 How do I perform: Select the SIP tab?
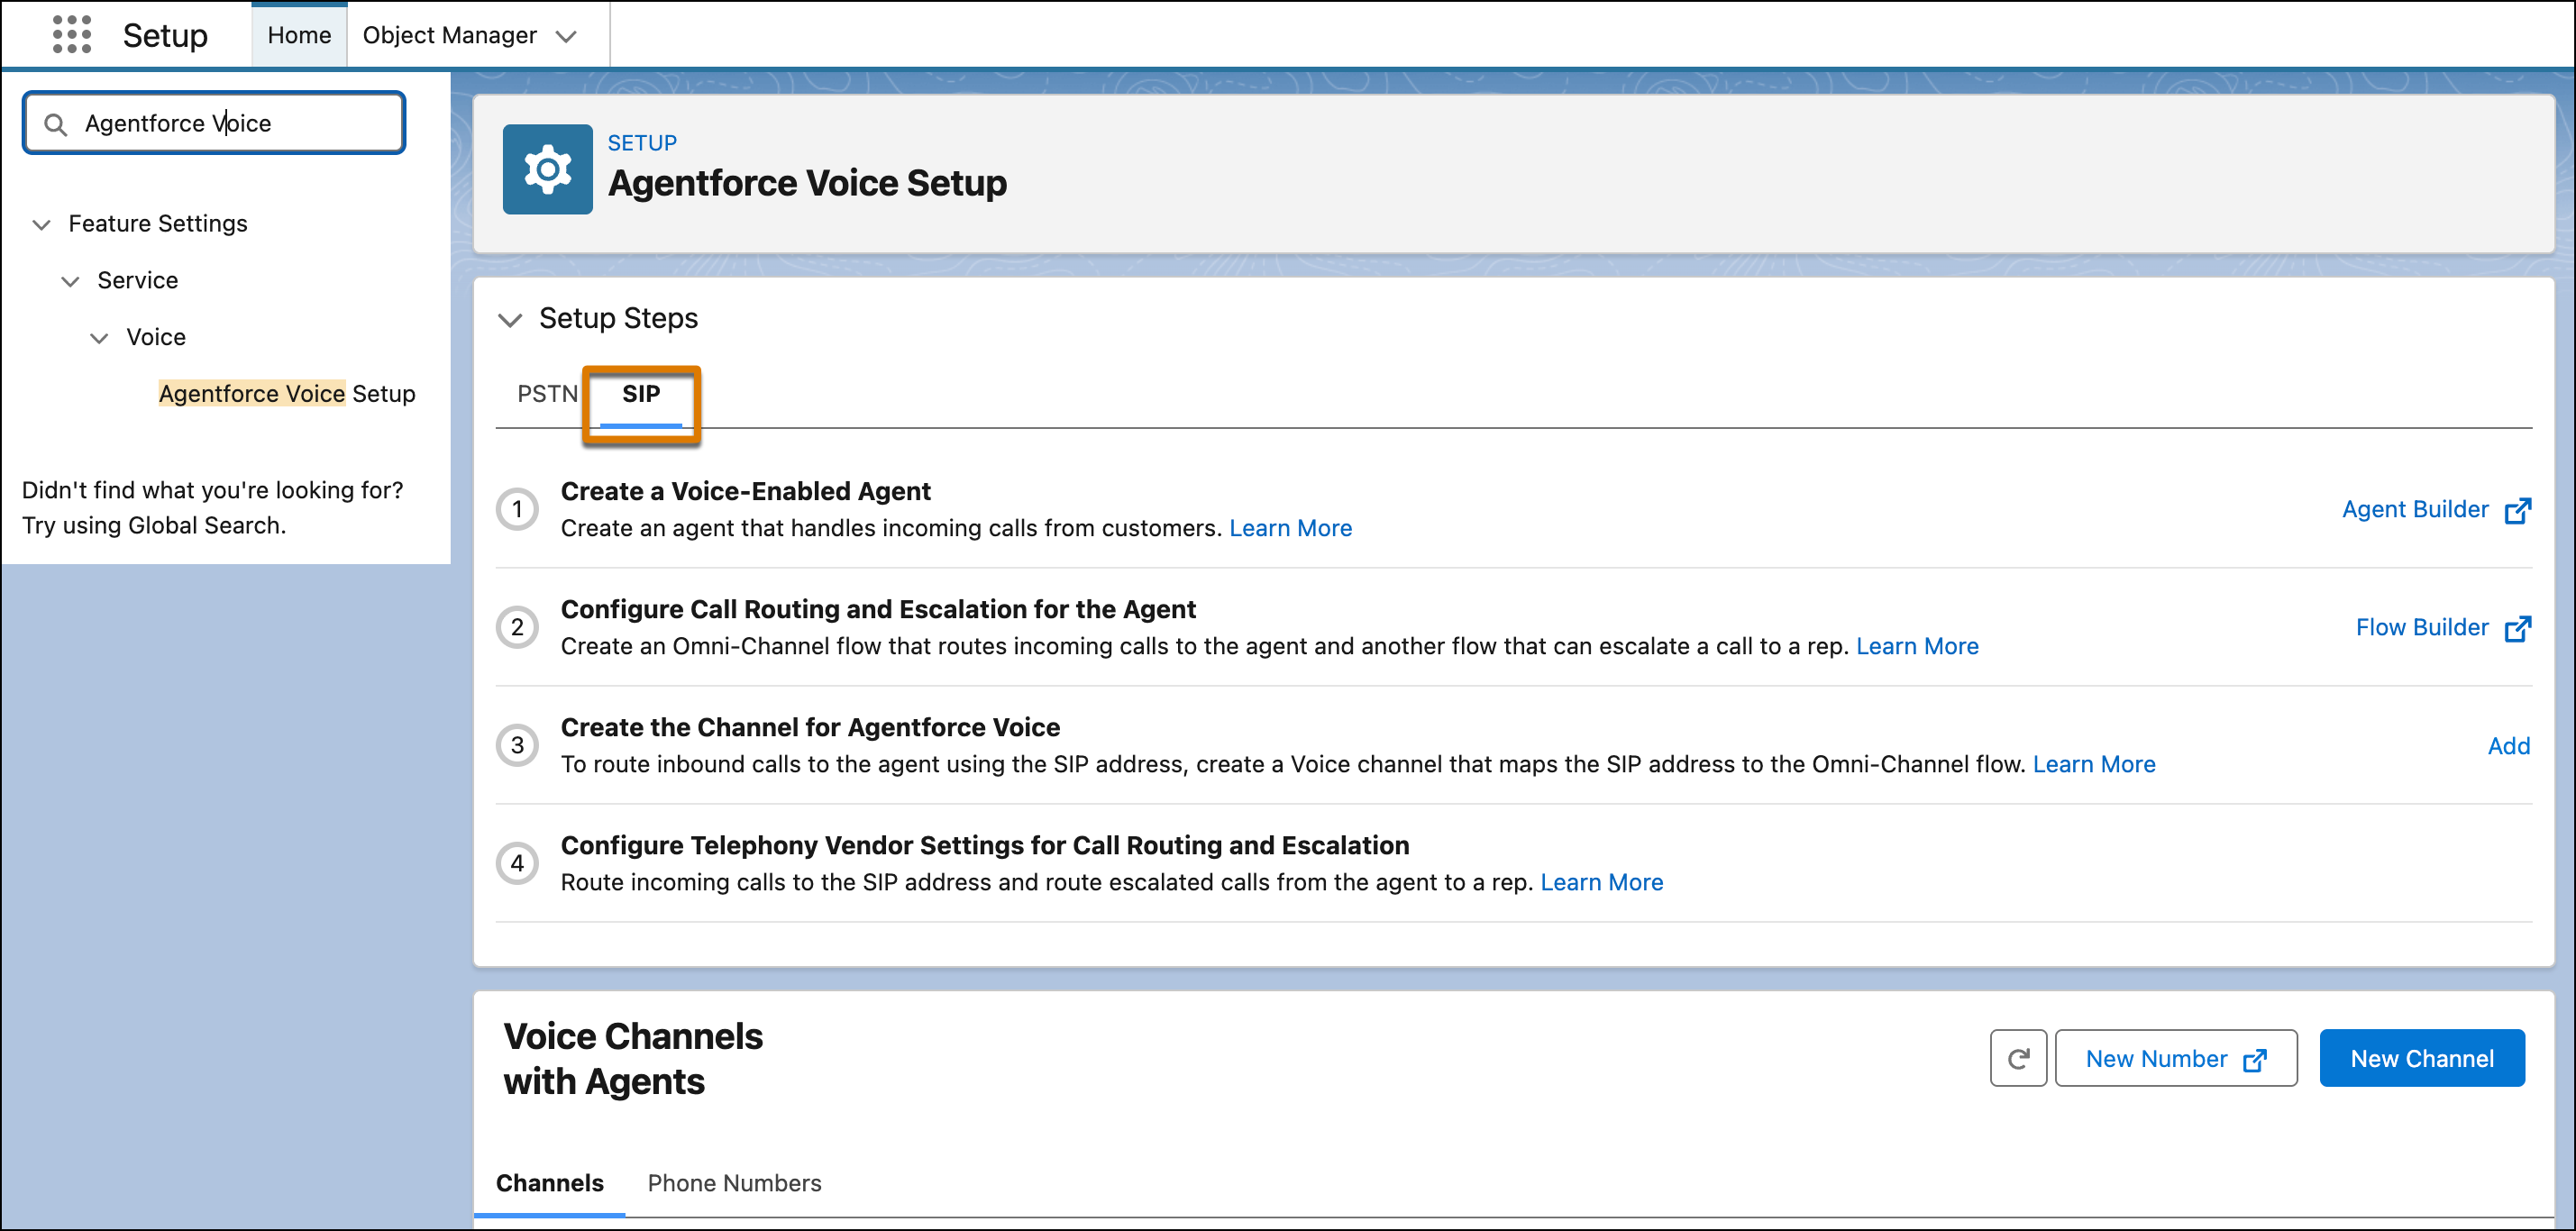pos(641,394)
